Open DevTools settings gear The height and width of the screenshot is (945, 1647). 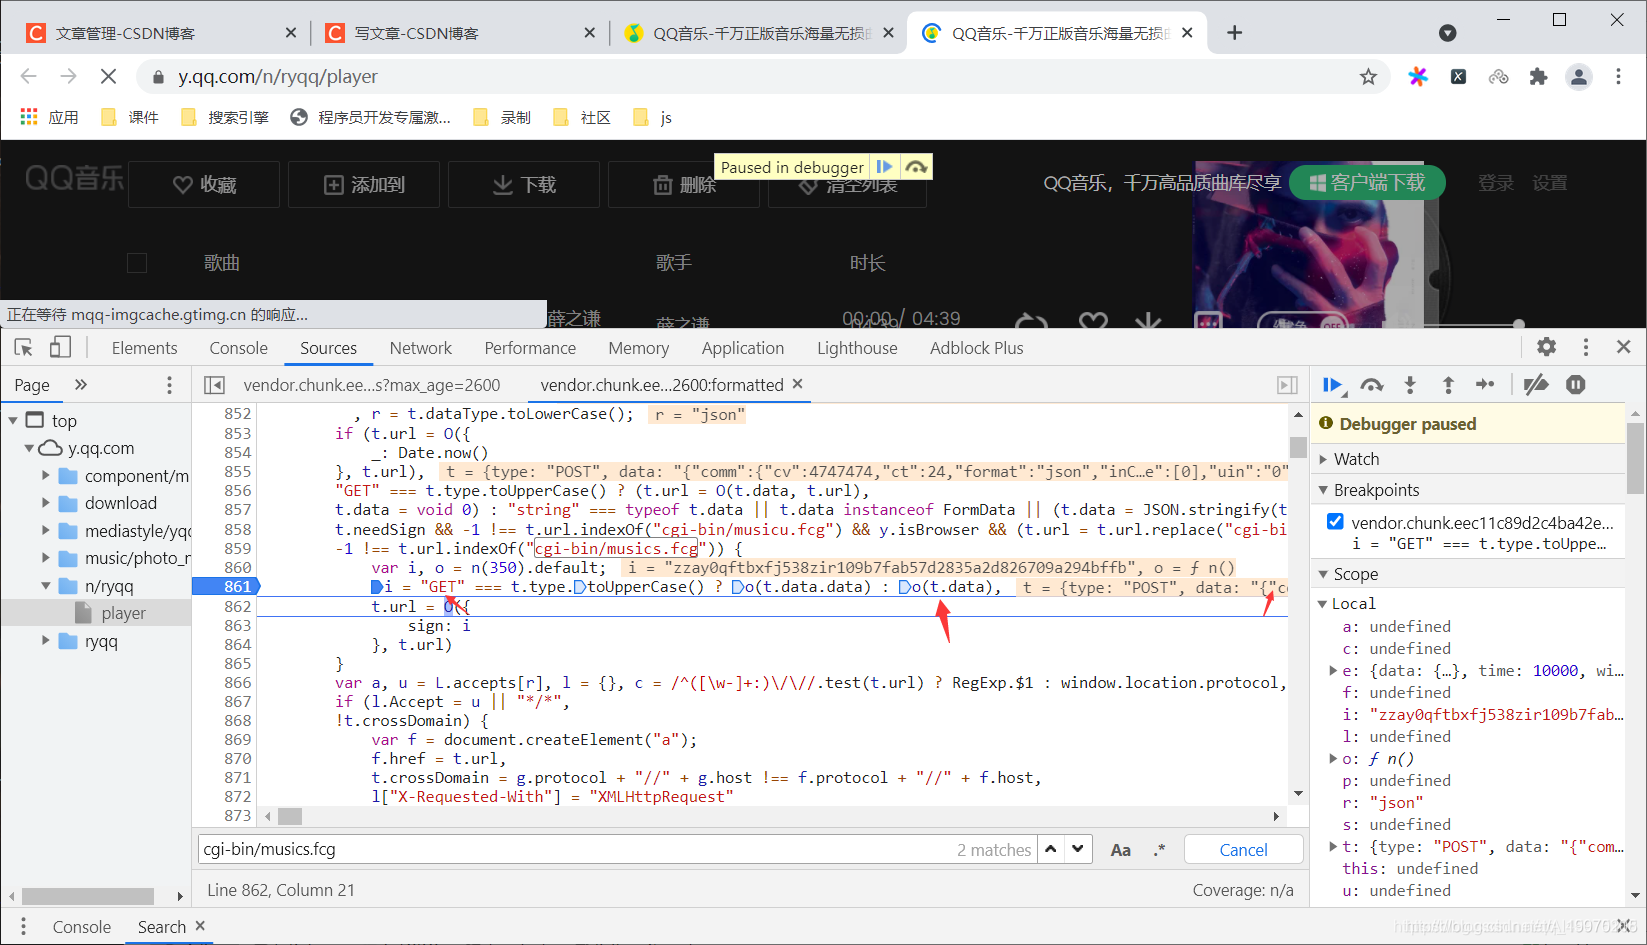[1546, 347]
